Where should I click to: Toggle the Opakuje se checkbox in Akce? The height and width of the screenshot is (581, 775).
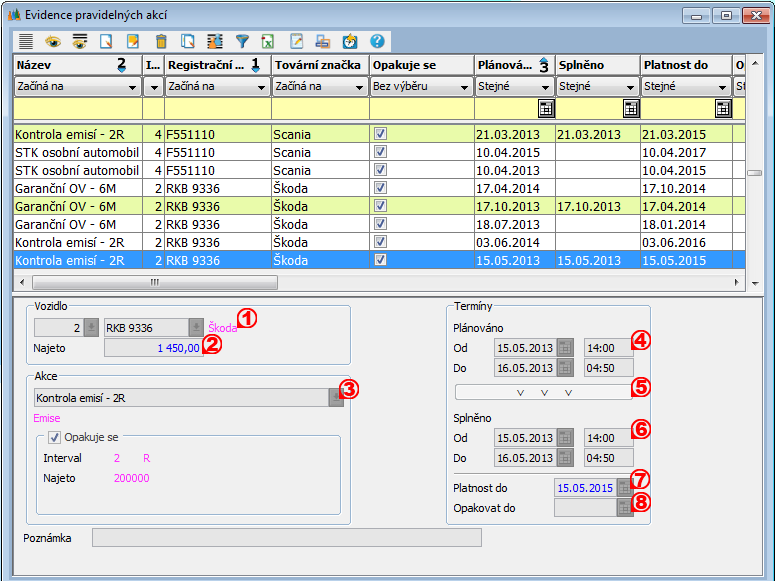(55, 437)
